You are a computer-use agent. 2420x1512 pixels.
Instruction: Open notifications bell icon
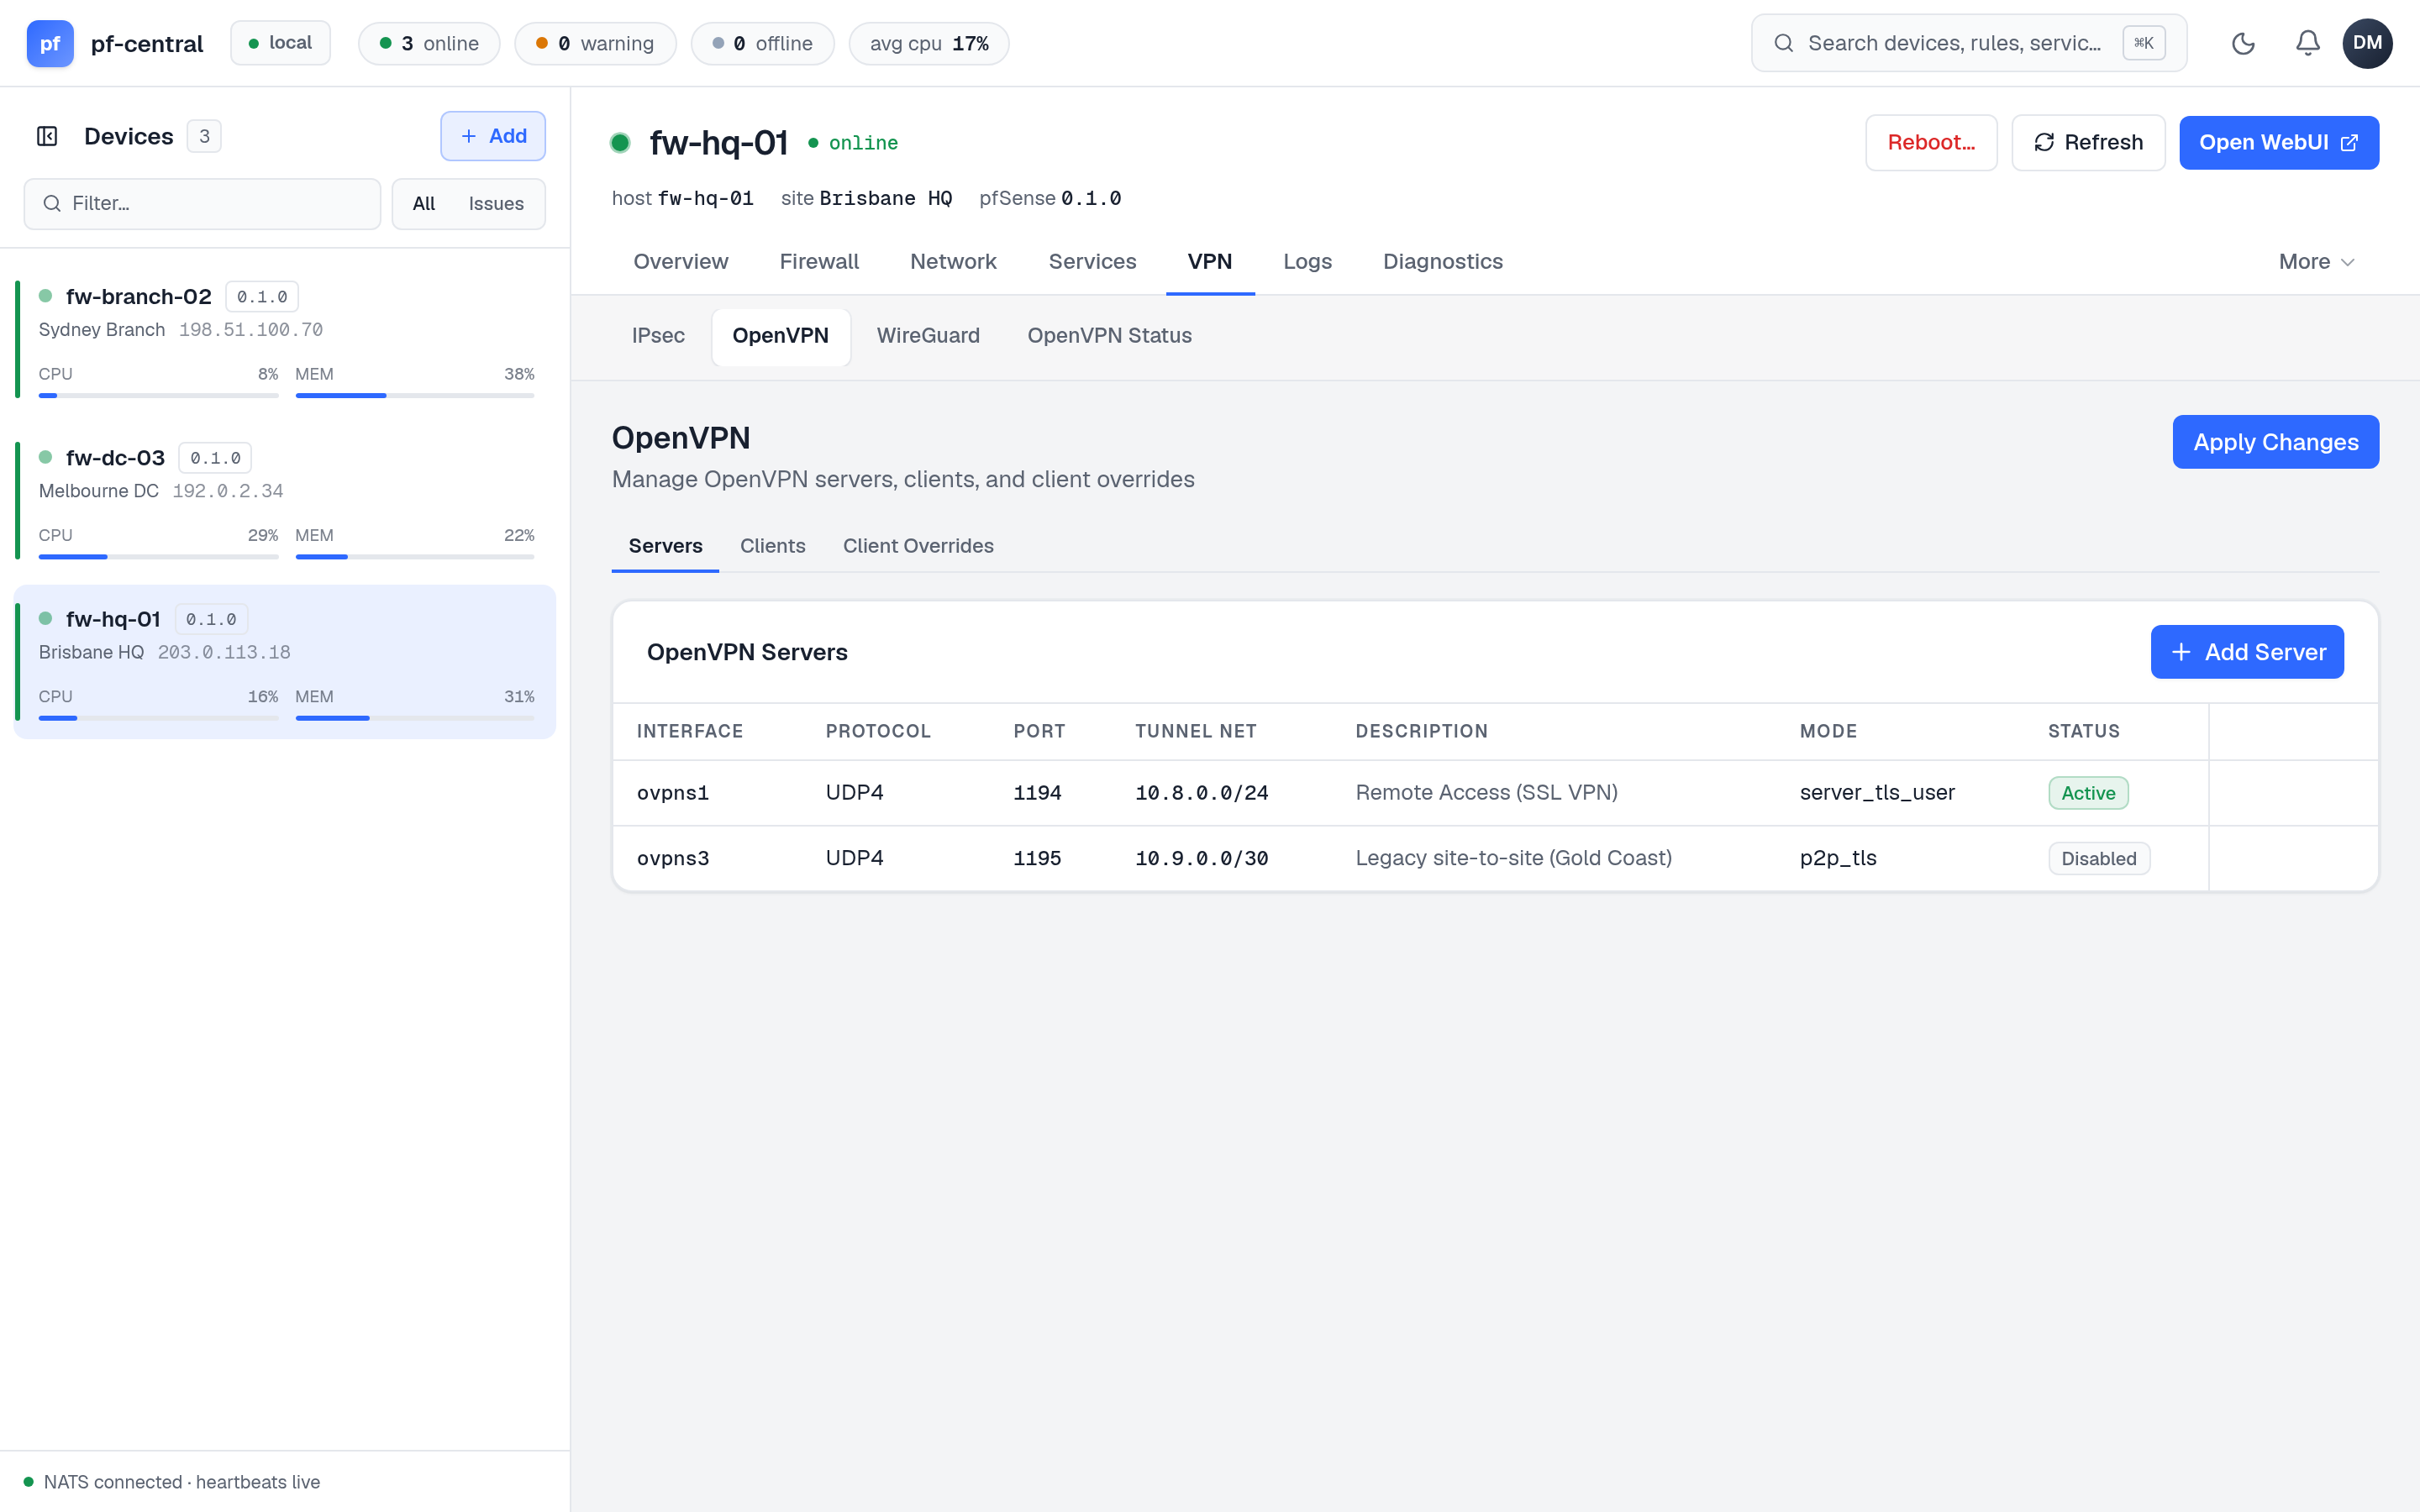(2307, 43)
